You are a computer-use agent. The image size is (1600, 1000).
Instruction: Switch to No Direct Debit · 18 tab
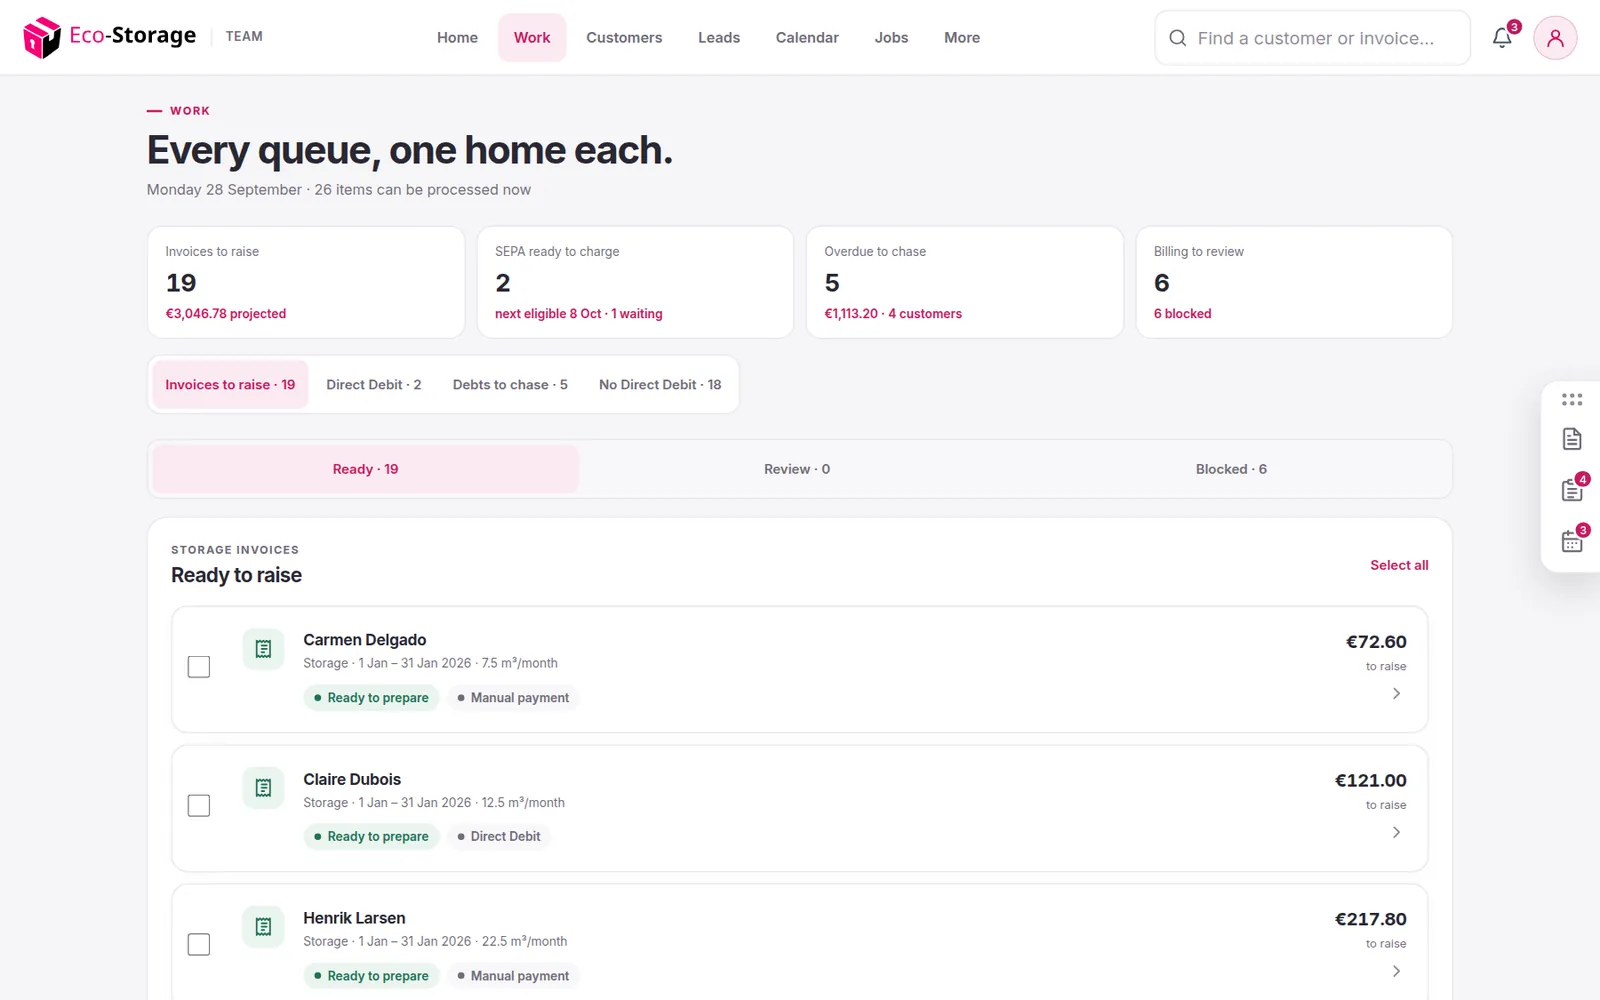tap(660, 385)
